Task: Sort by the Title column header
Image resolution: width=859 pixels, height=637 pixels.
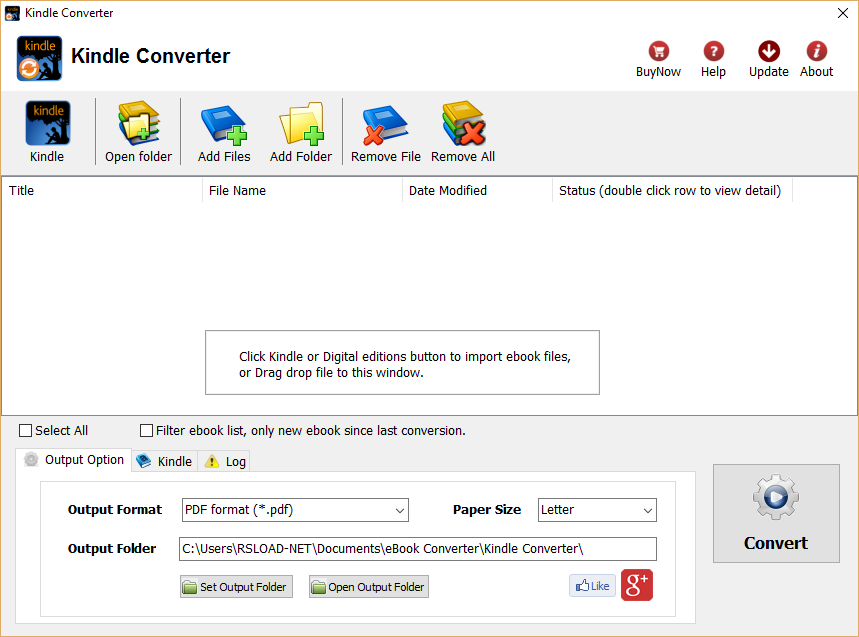Action: (x=102, y=191)
